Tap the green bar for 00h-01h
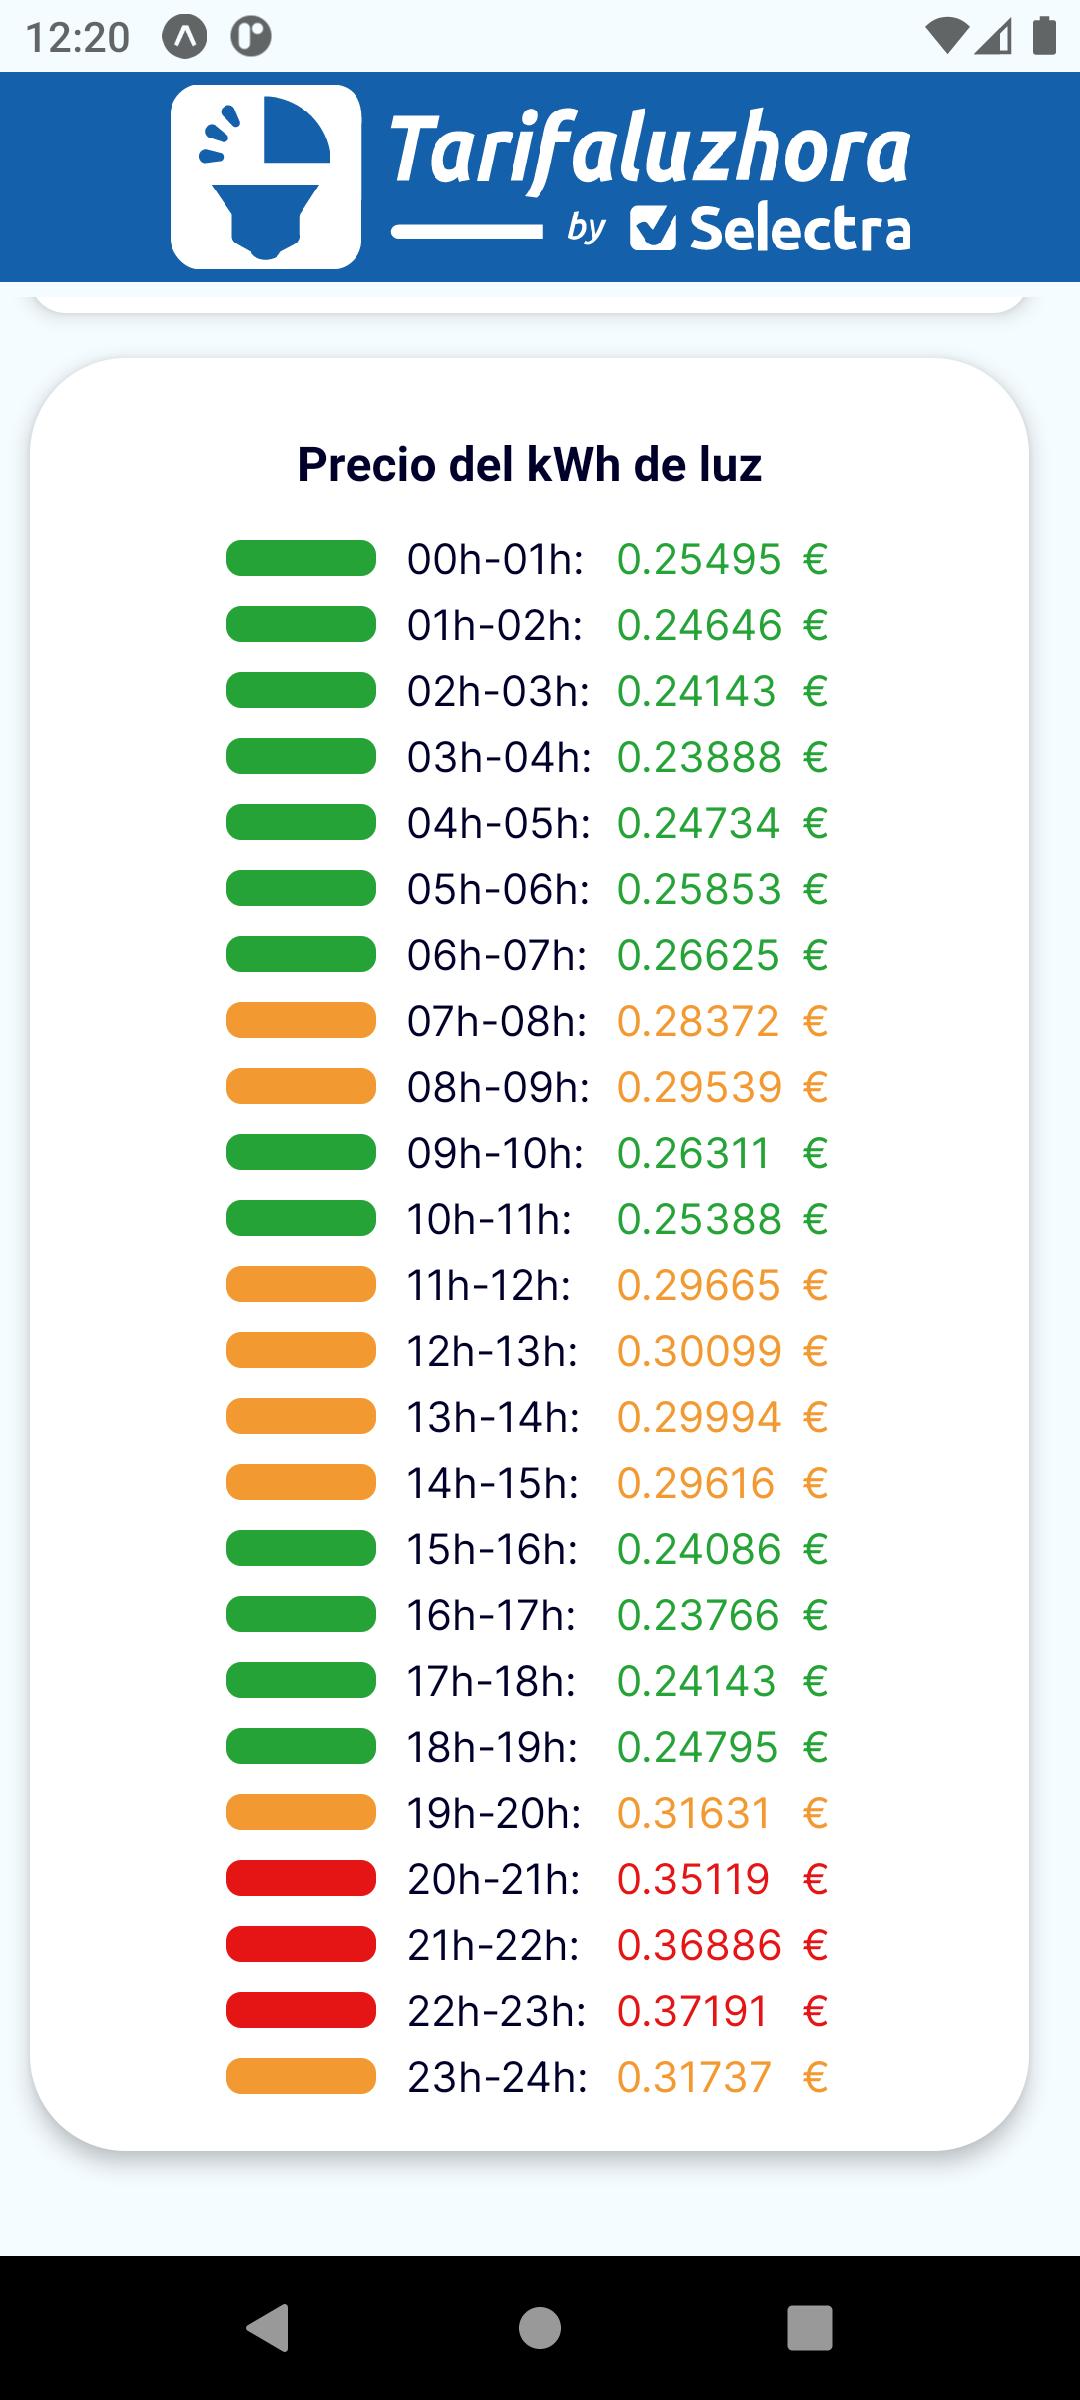The height and width of the screenshot is (2400, 1080). coord(301,558)
